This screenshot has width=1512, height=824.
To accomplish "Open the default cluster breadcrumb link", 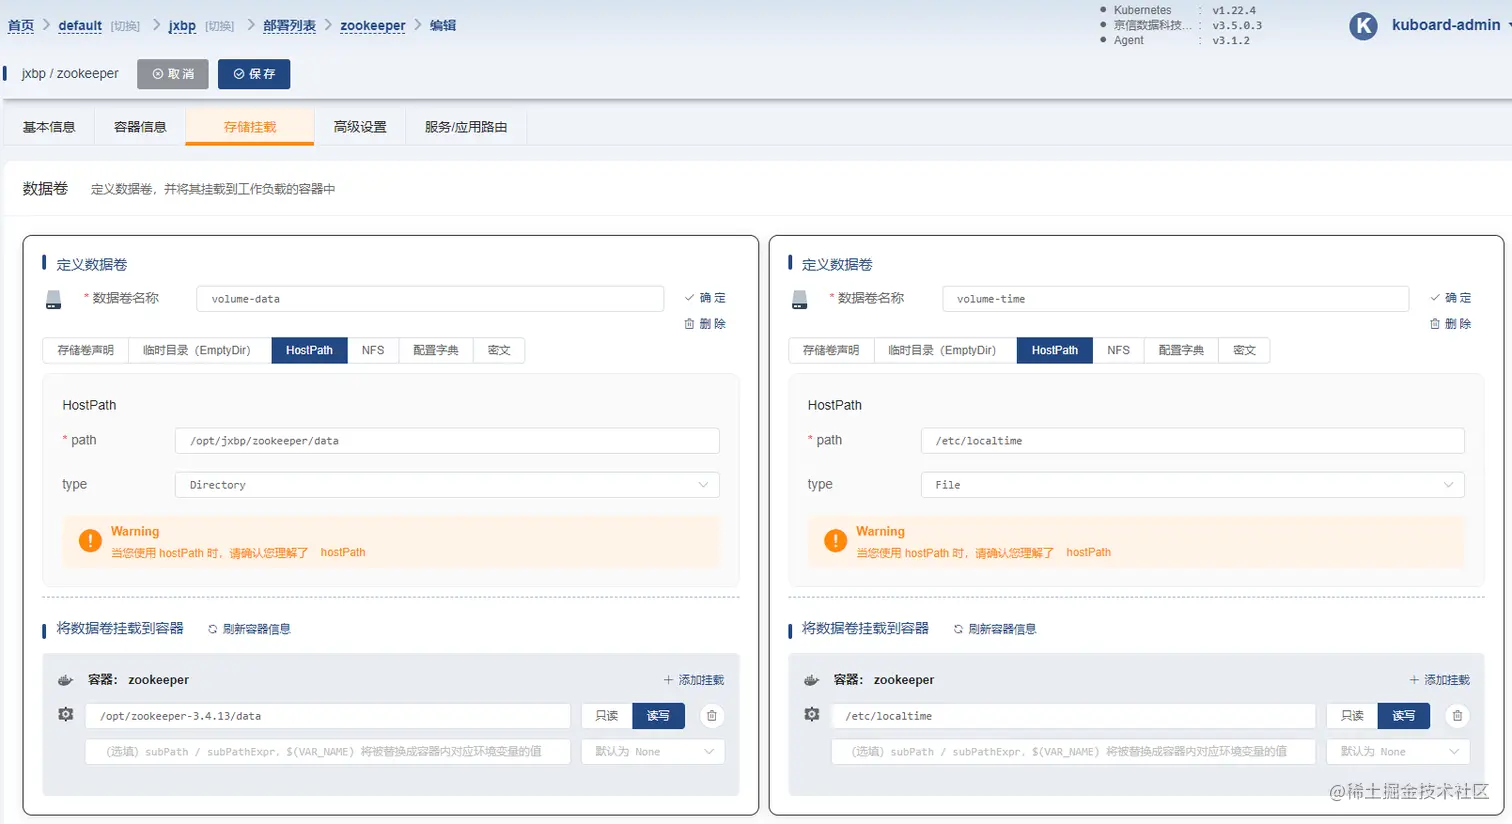I will 80,26.
